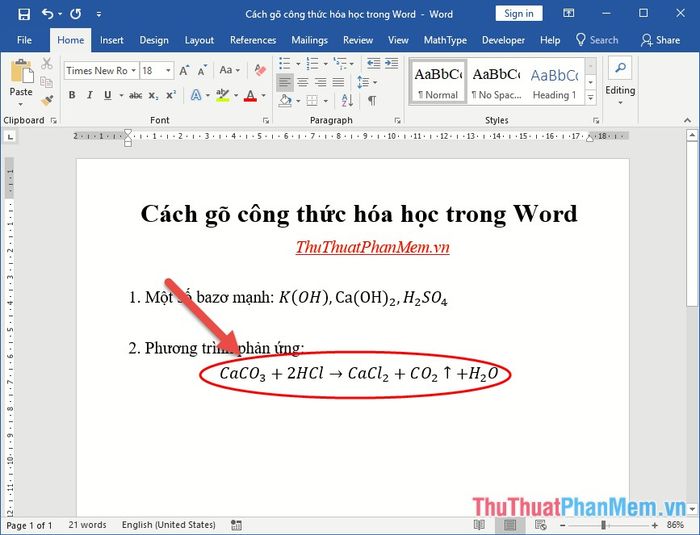
Task: Open the Editing group dropdown
Action: pos(620,82)
